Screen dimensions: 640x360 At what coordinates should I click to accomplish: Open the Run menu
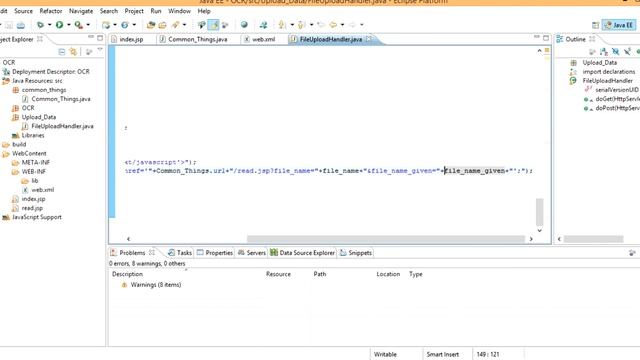pyautogui.click(x=156, y=11)
